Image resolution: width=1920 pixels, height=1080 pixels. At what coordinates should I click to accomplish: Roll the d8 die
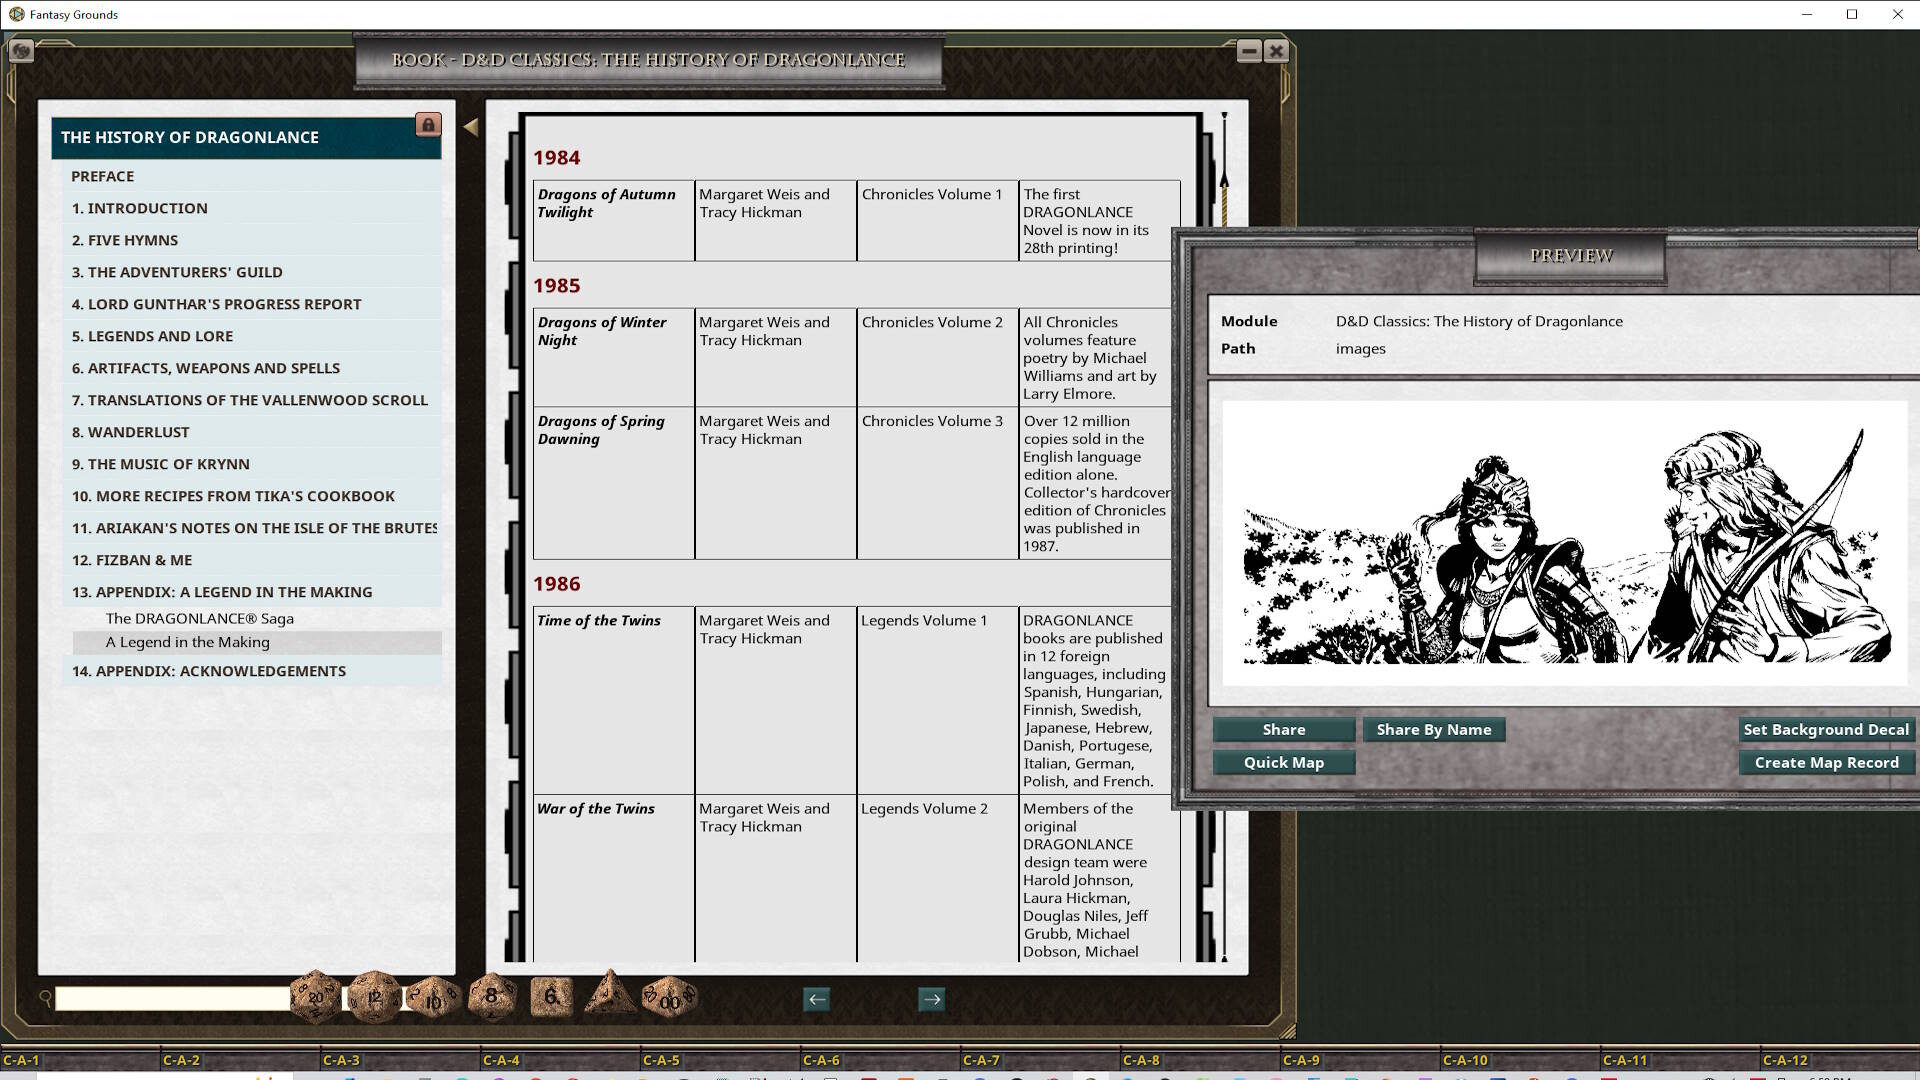pos(491,996)
